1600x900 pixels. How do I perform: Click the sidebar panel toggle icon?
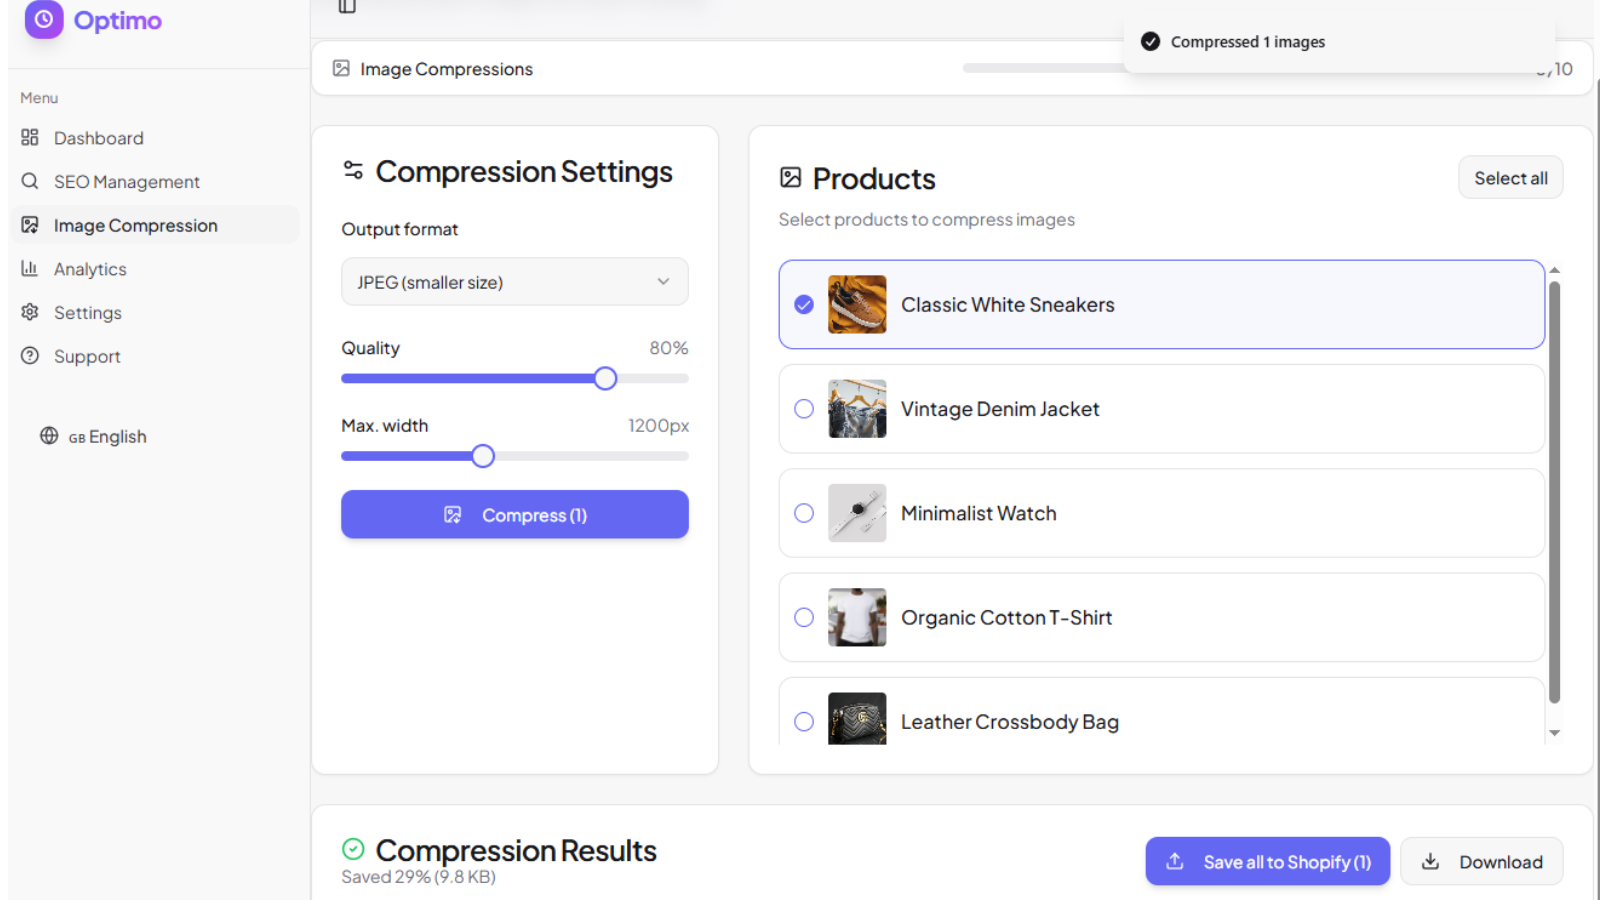click(347, 6)
